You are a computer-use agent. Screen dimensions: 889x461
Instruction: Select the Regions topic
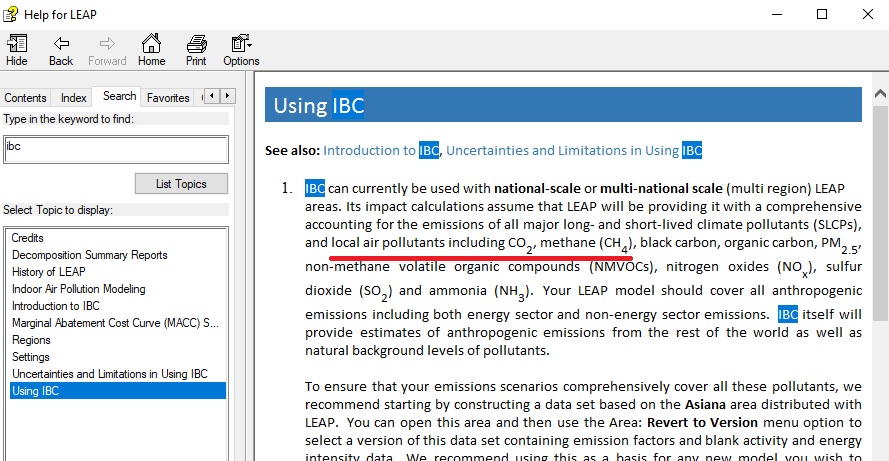click(x=31, y=340)
